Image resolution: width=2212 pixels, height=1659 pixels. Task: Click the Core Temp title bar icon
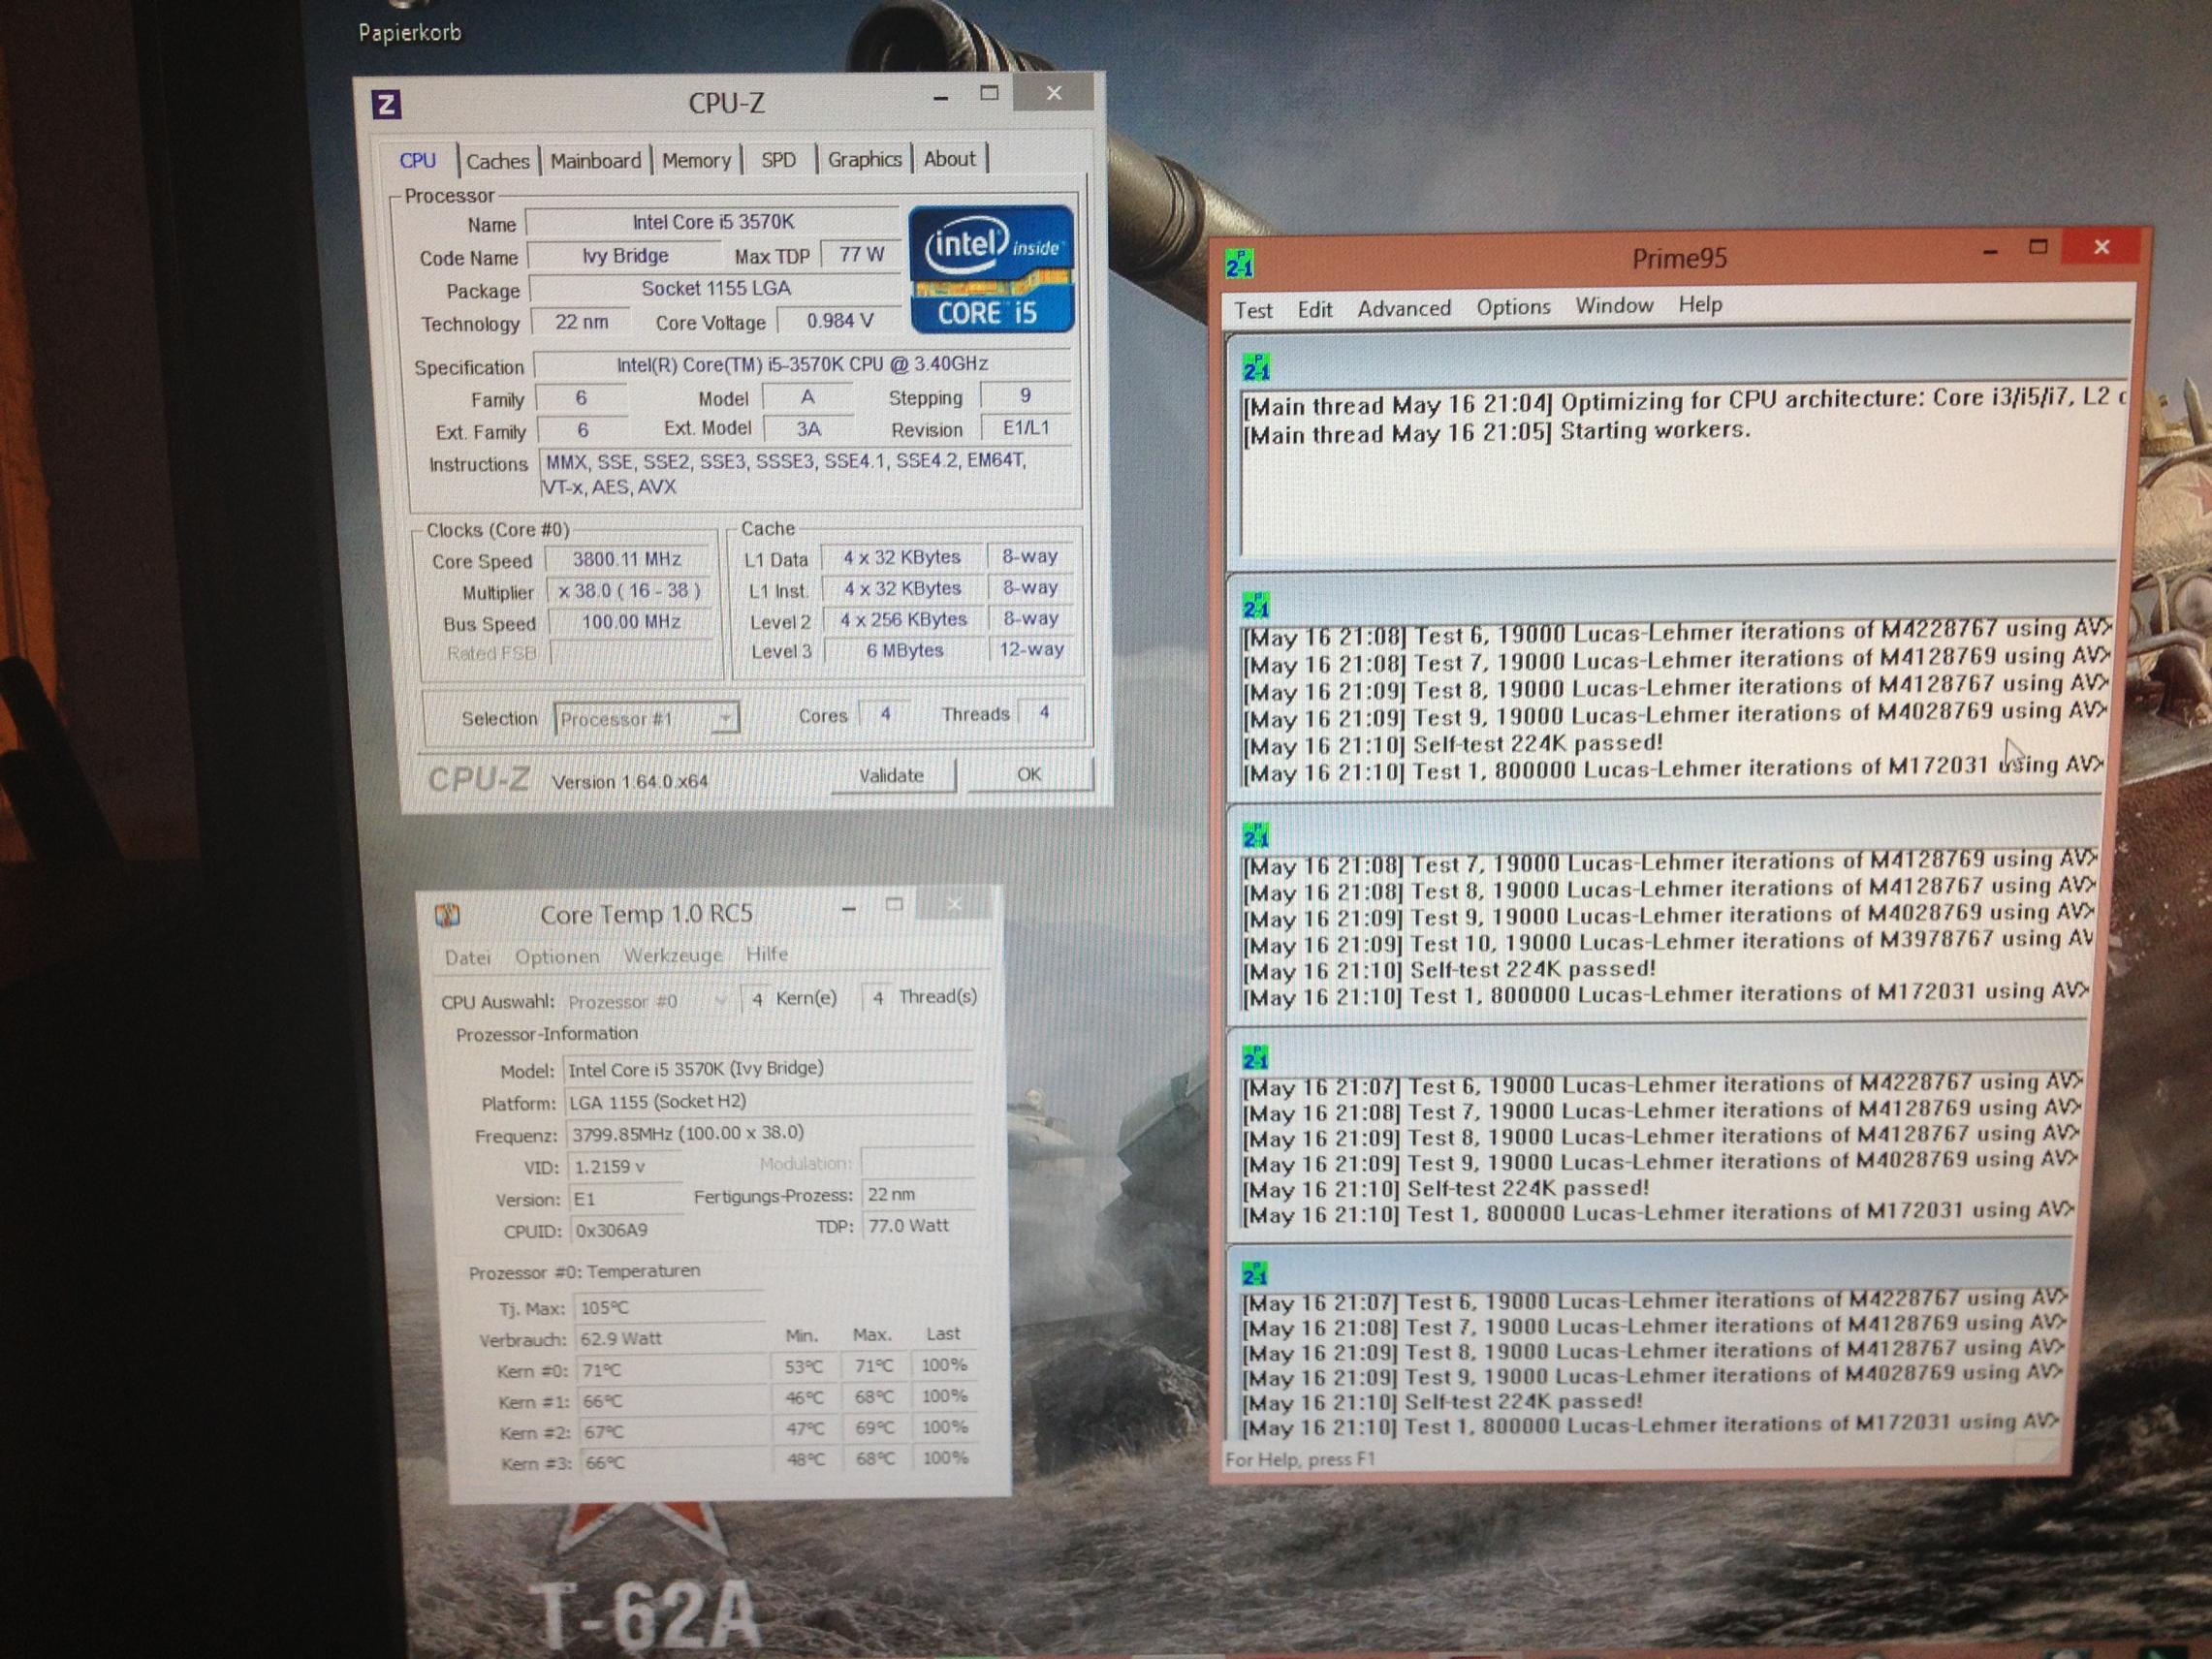coord(447,914)
